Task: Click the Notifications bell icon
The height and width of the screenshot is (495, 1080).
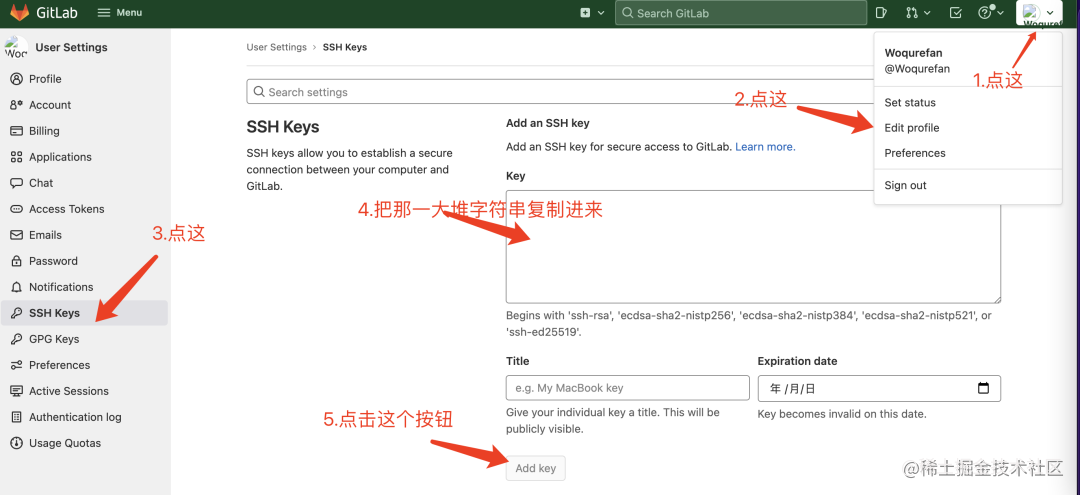Action: pos(17,287)
